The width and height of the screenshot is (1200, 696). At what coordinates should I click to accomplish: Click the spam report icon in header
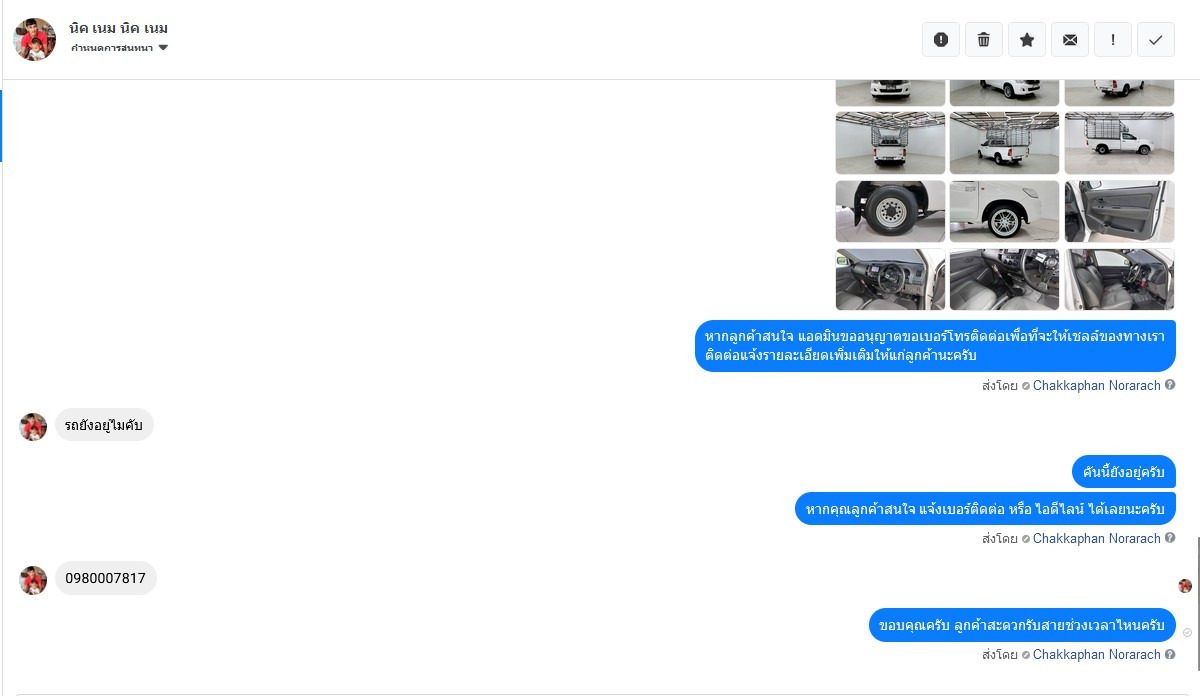coord(940,40)
